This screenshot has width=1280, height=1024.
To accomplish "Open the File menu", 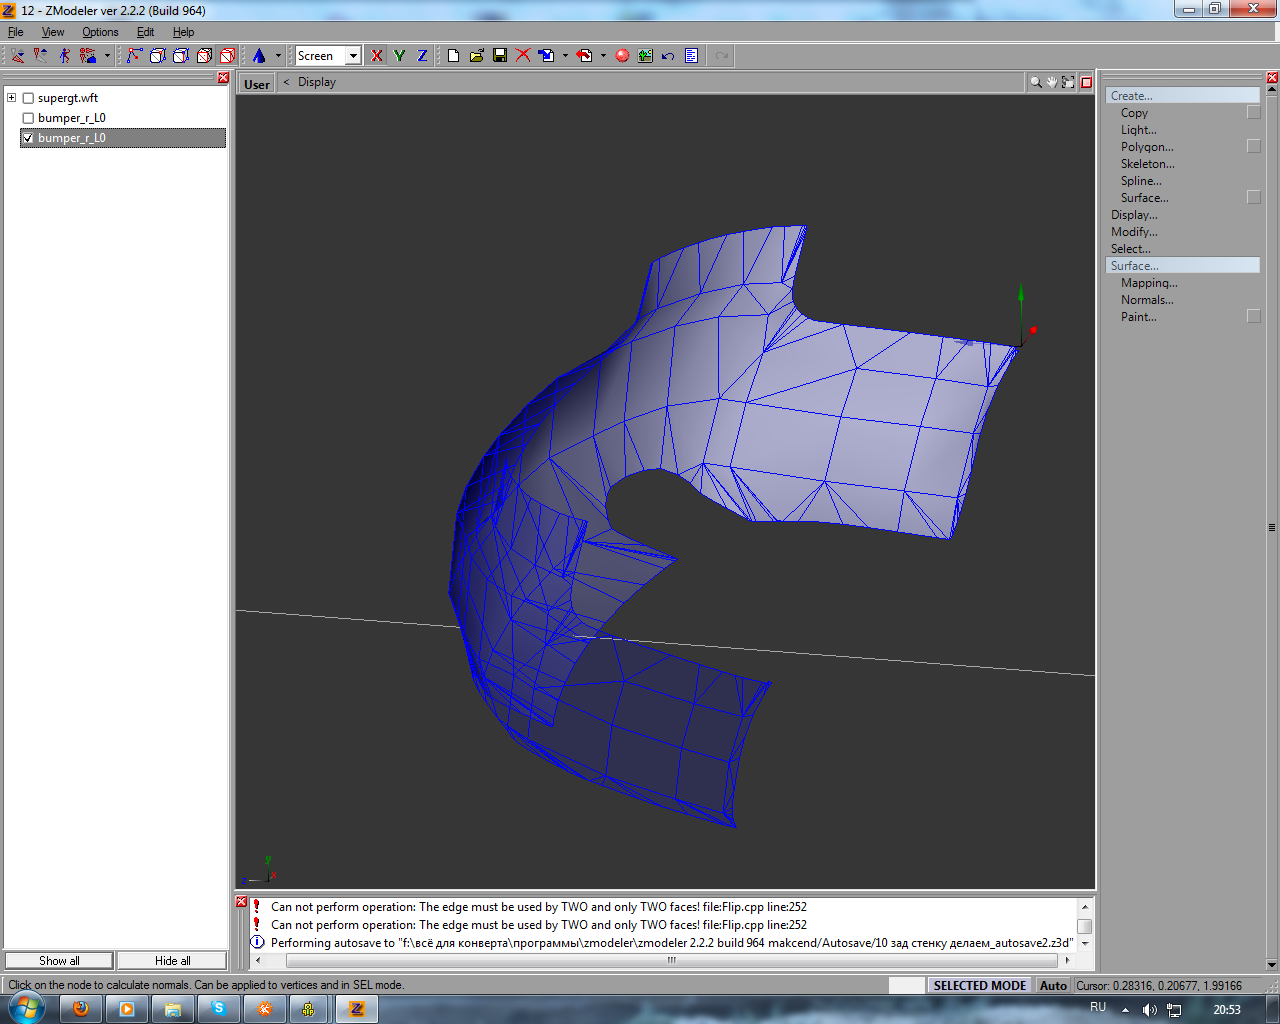I will 16,32.
